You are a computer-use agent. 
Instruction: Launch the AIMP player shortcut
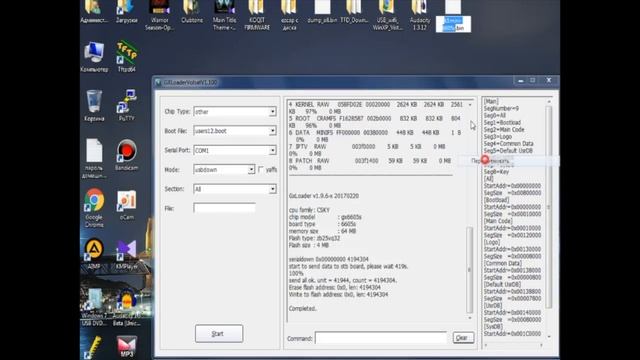pyautogui.click(x=94, y=253)
